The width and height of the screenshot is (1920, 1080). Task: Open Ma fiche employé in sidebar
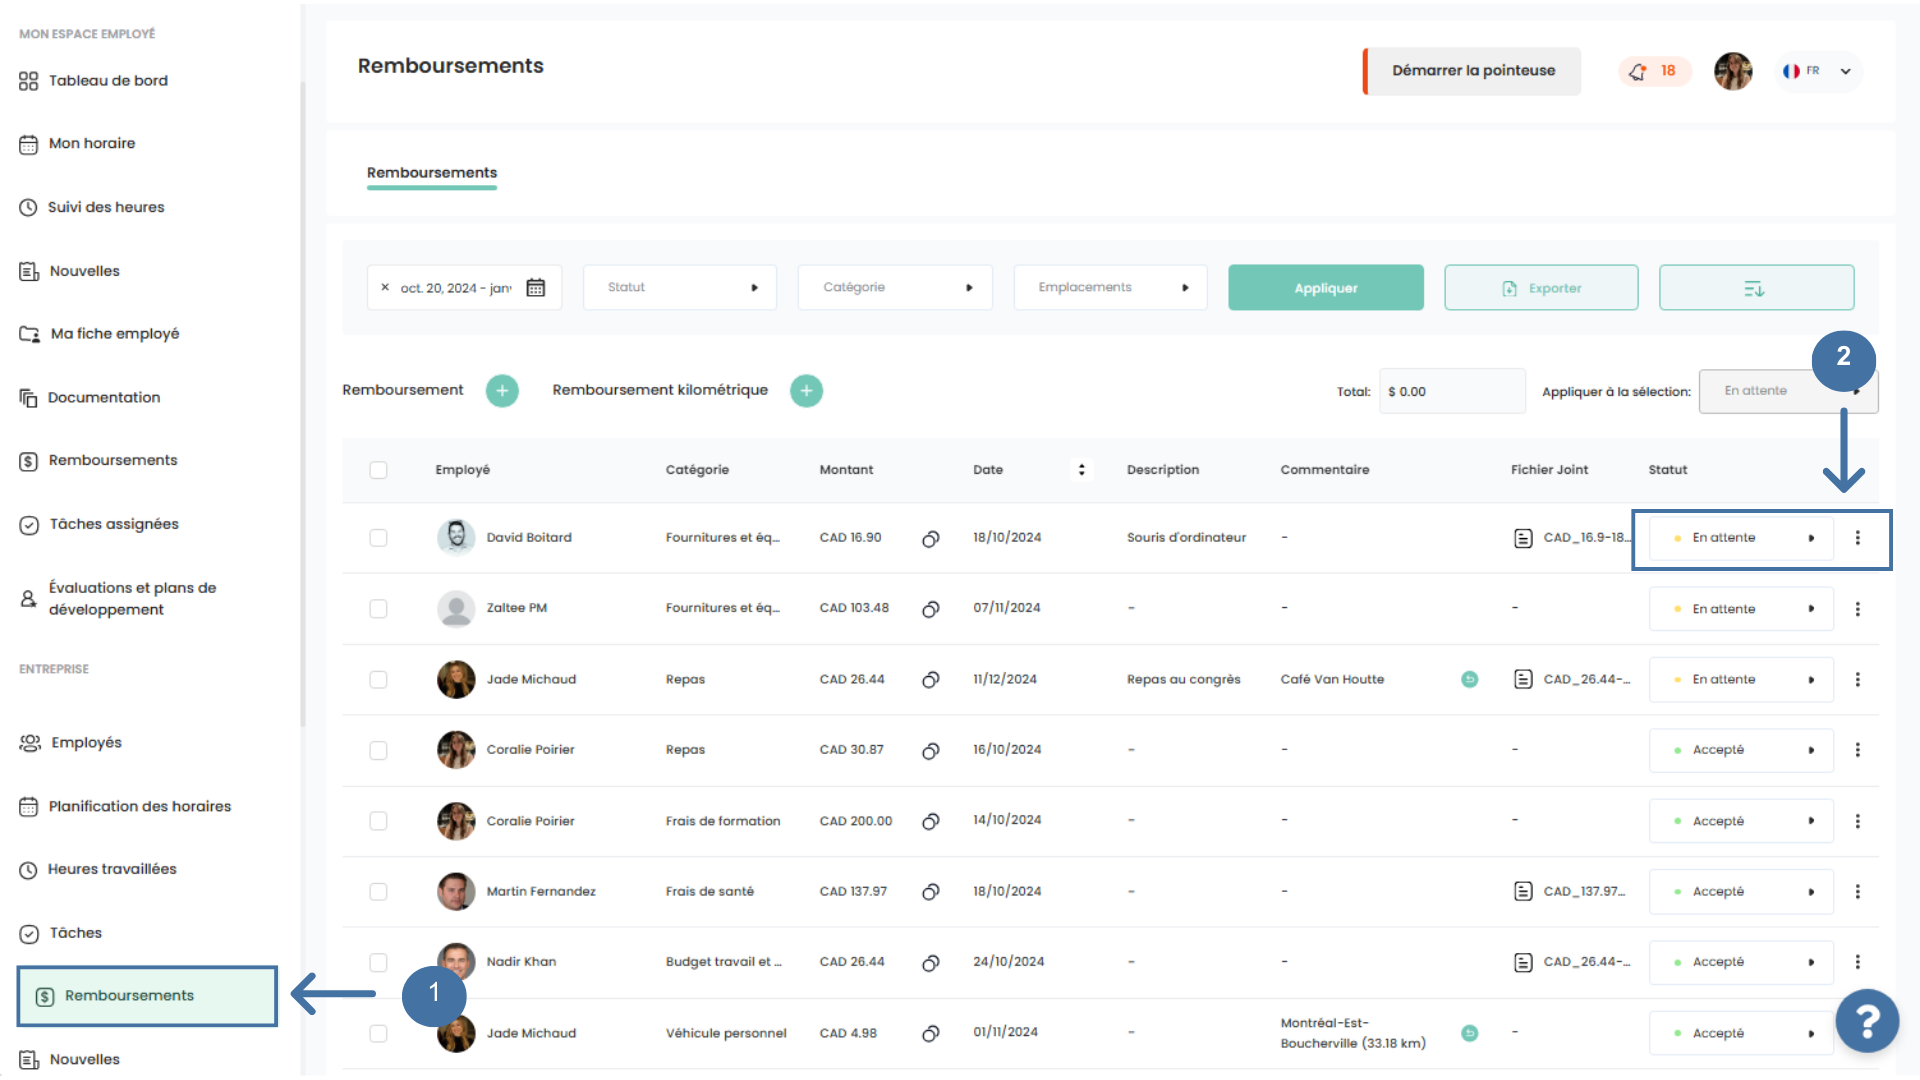click(x=99, y=334)
